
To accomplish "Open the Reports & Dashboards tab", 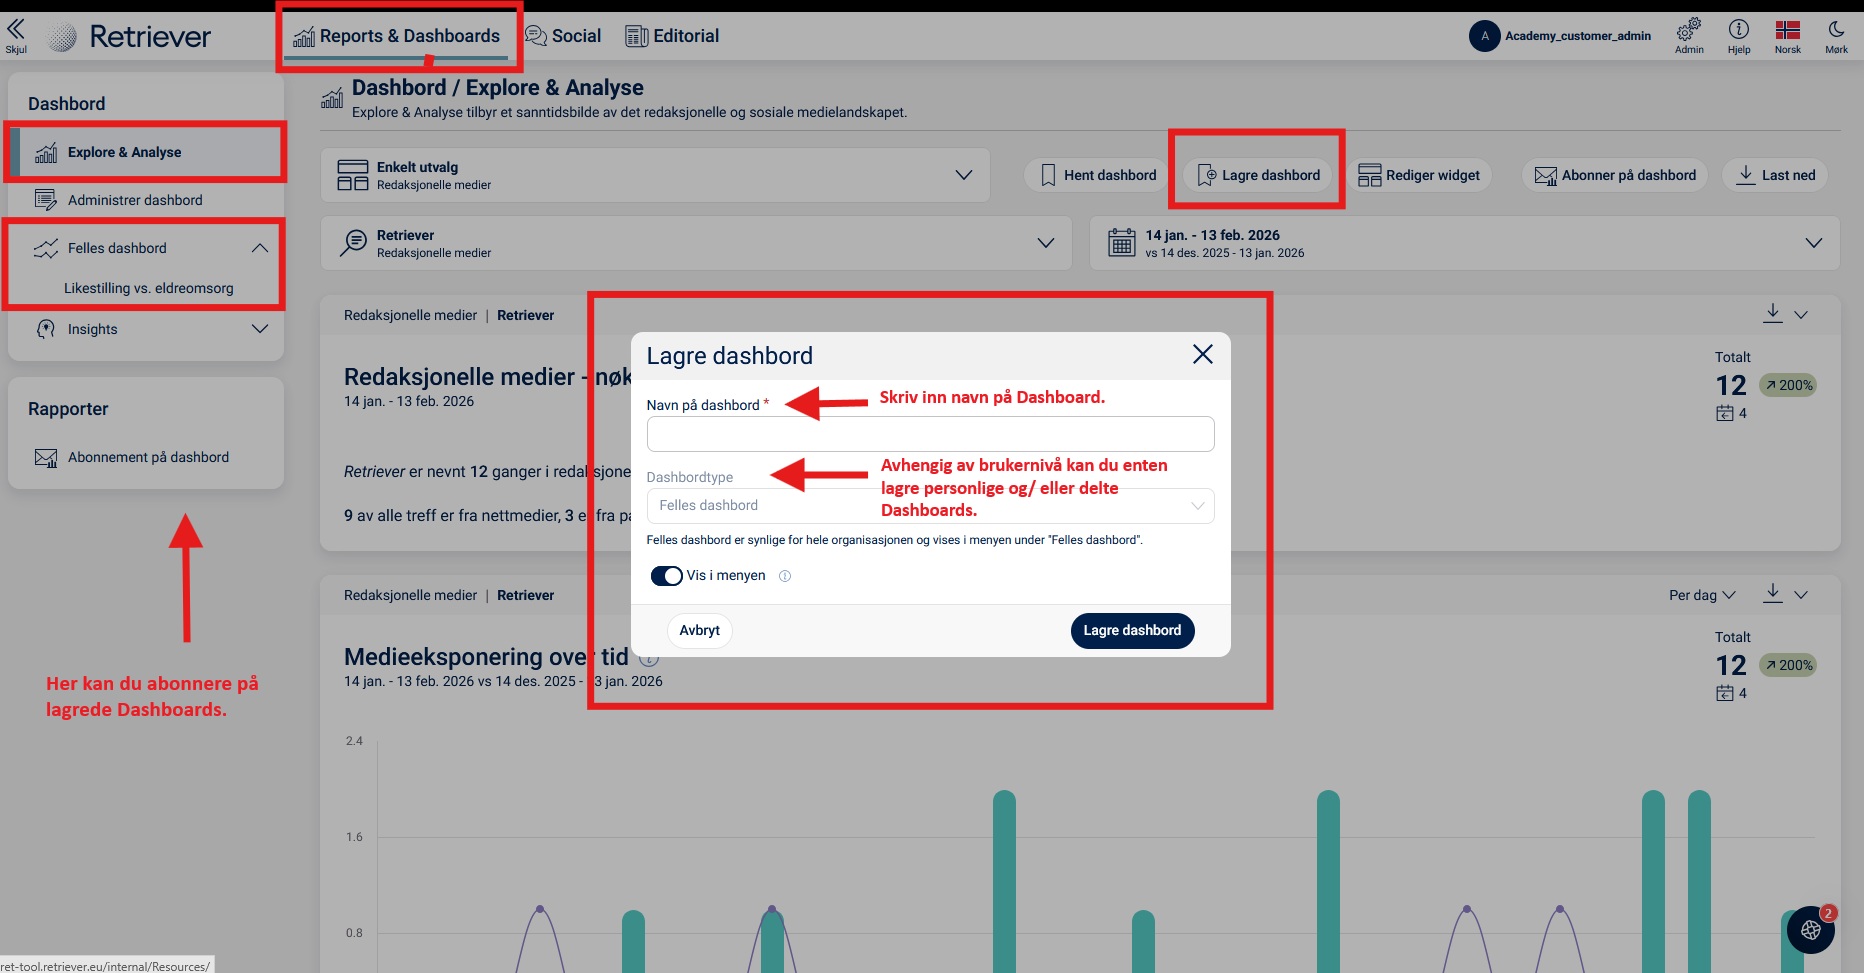I will coord(397,37).
